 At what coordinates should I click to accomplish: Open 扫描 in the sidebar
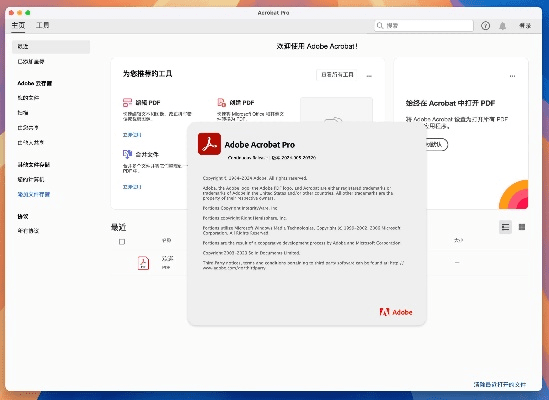click(x=23, y=113)
